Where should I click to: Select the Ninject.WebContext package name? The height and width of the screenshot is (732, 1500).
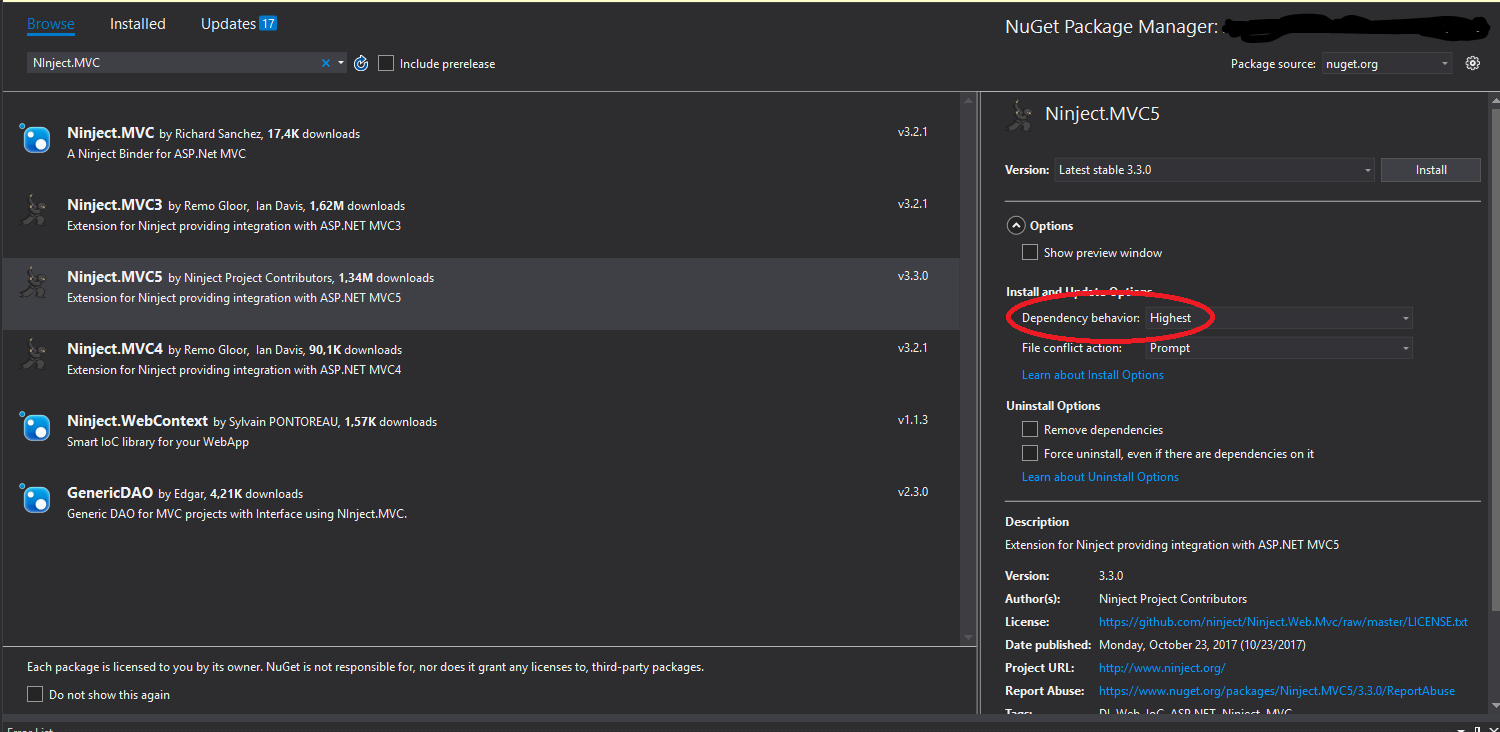coord(137,421)
